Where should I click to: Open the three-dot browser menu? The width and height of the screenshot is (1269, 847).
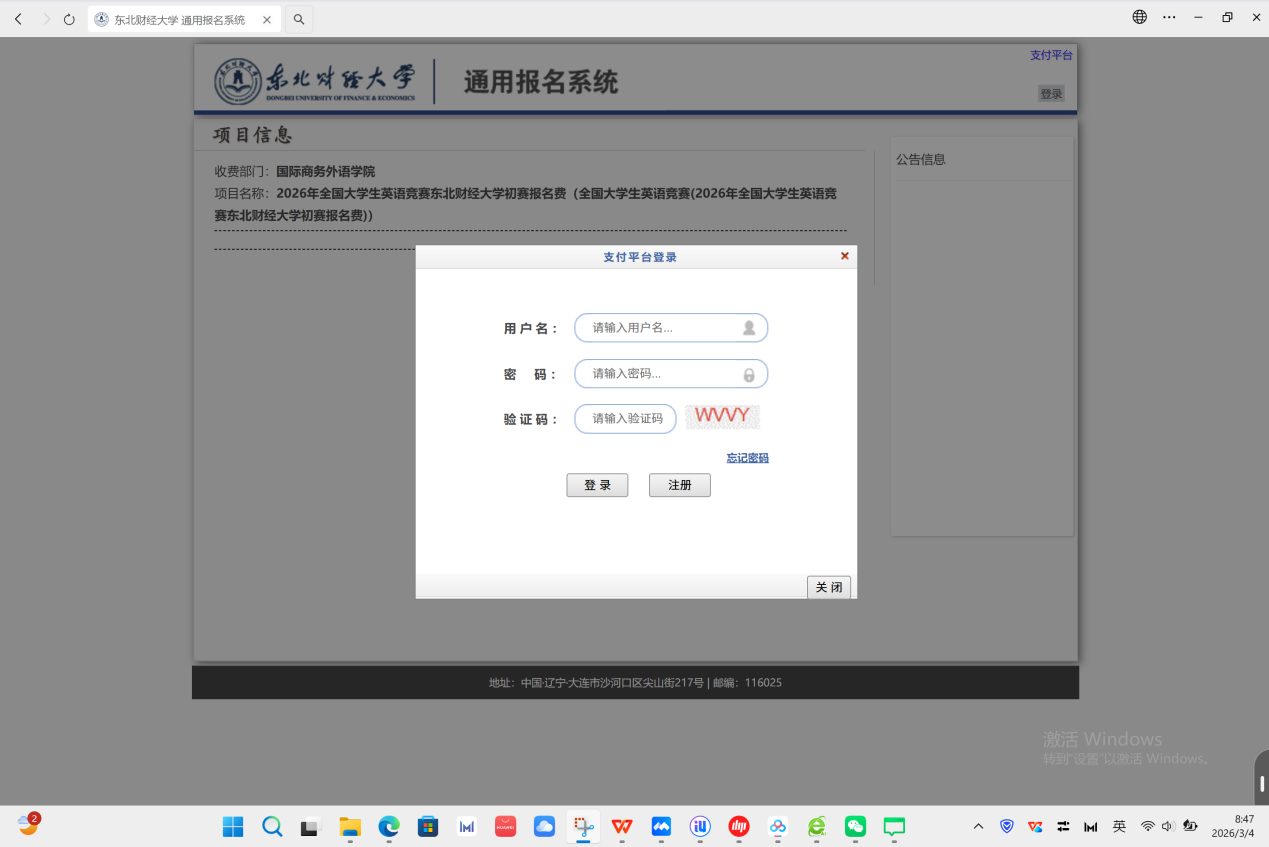click(x=1169, y=17)
